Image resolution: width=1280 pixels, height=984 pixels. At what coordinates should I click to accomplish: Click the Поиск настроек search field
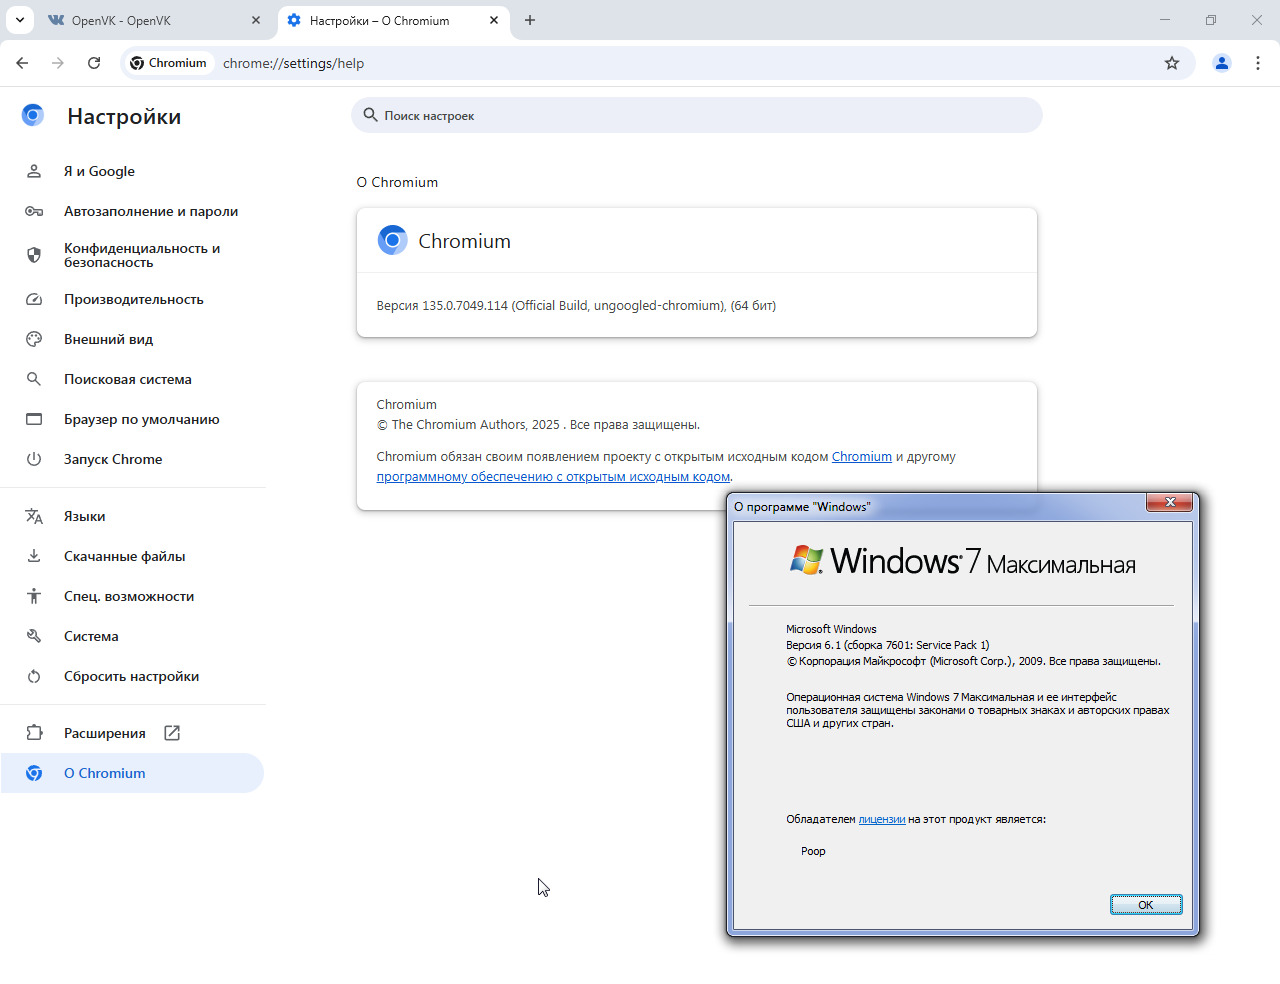pyautogui.click(x=696, y=115)
